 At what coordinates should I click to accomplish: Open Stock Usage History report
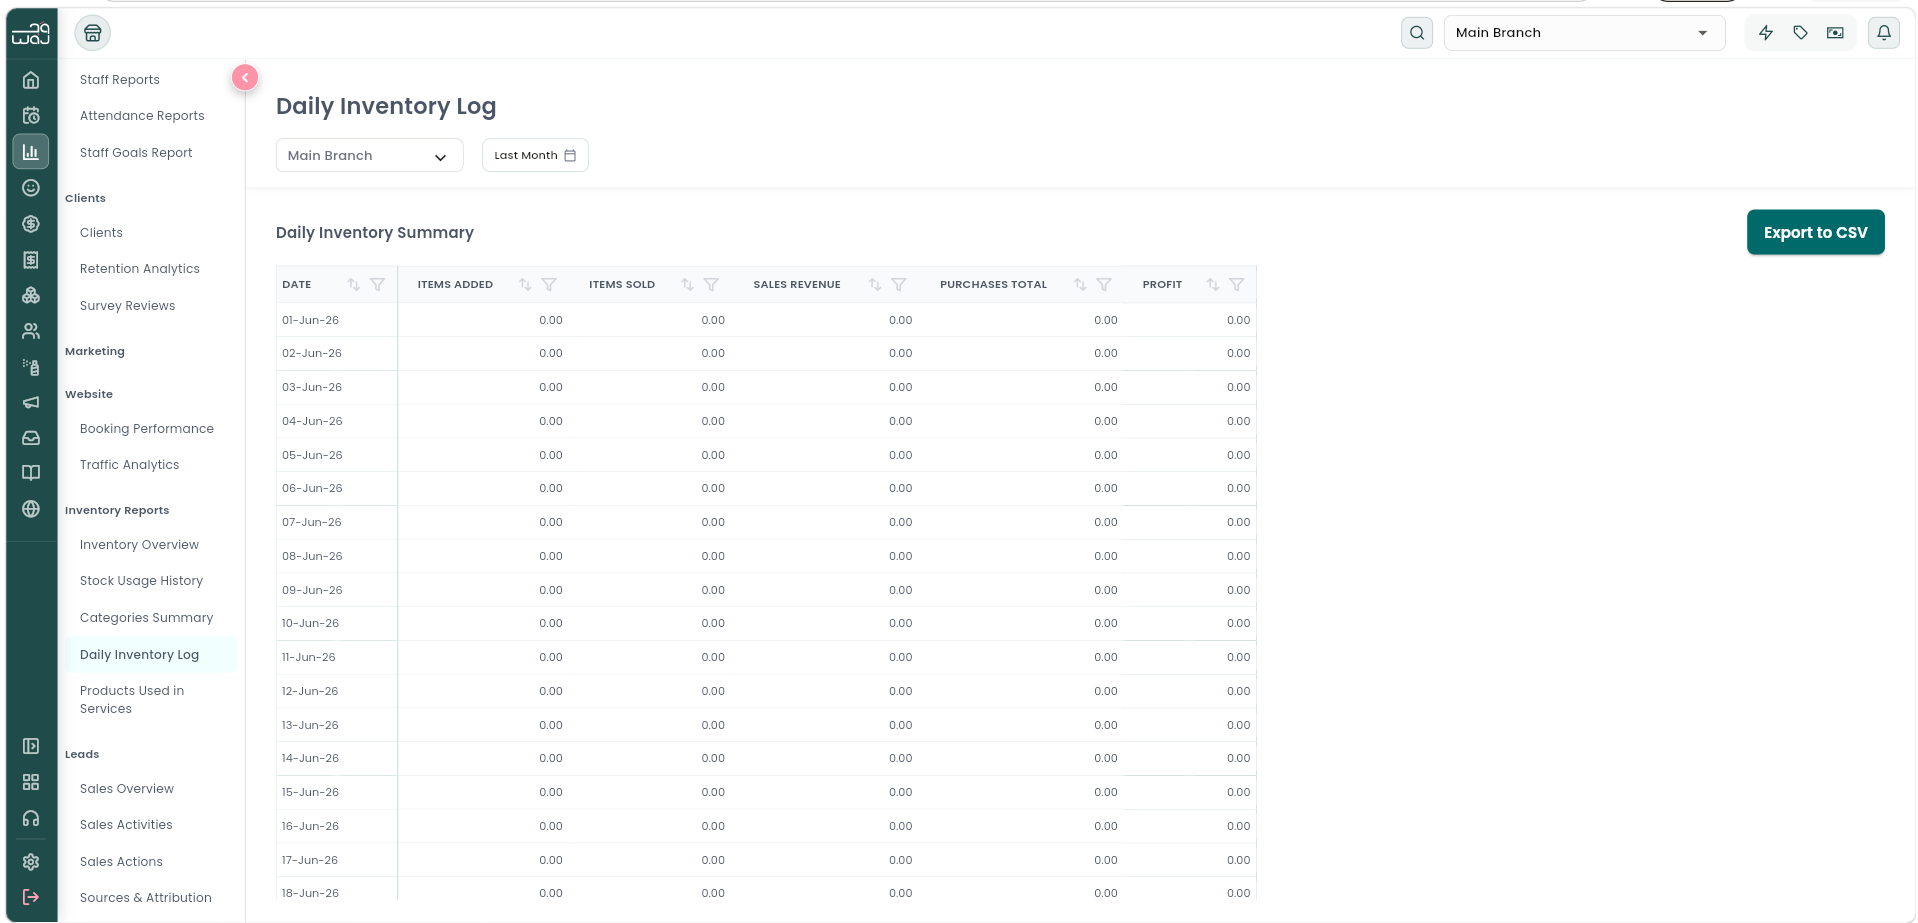141,581
